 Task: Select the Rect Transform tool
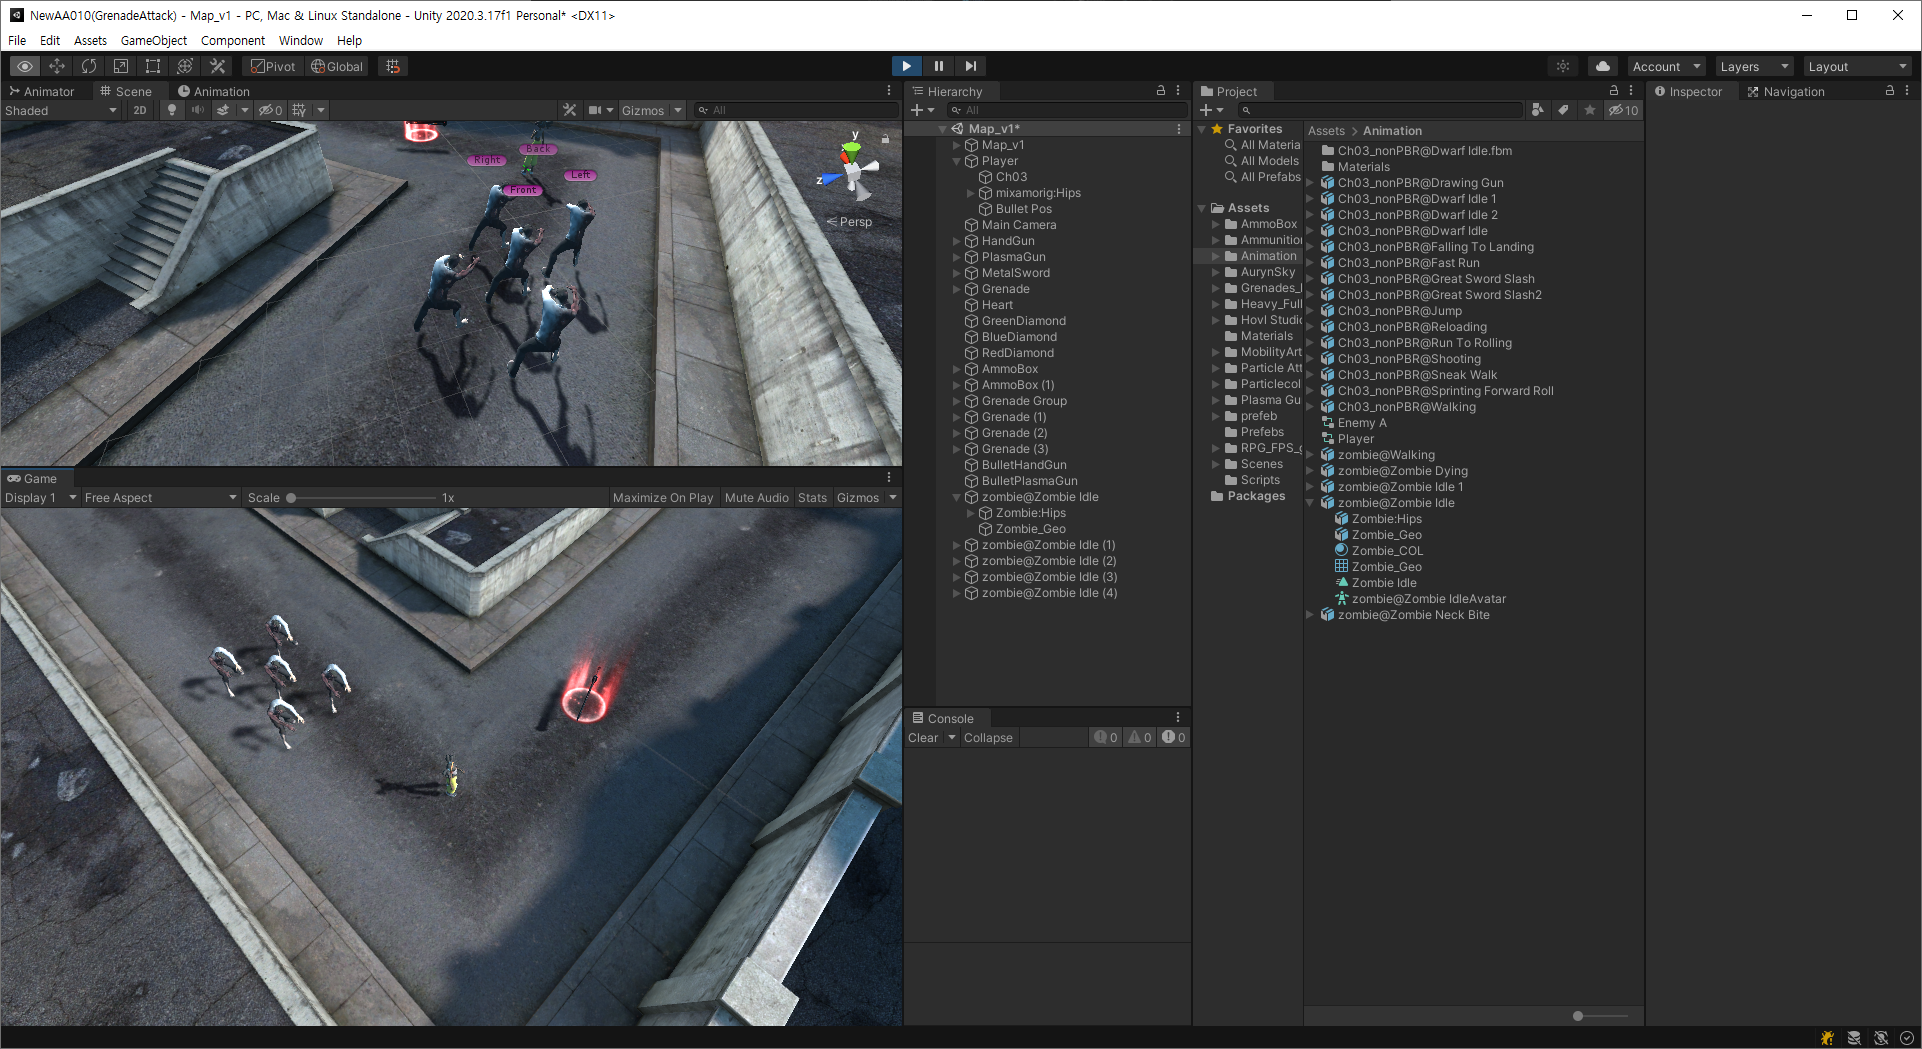pos(153,66)
